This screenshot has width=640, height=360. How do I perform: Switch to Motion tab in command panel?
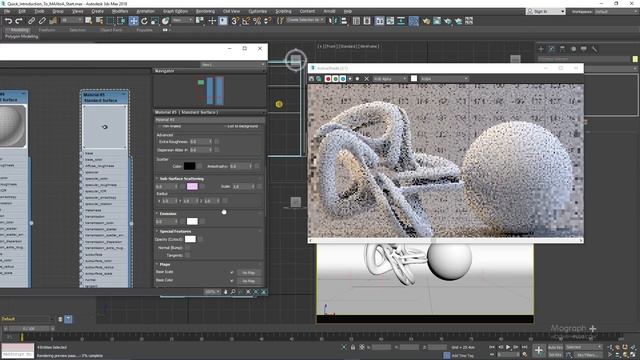(573, 49)
